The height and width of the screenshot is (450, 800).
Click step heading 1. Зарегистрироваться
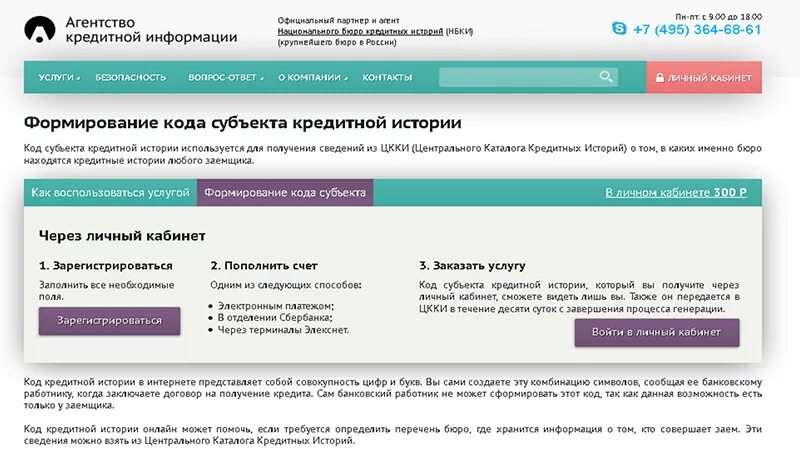coord(106,266)
